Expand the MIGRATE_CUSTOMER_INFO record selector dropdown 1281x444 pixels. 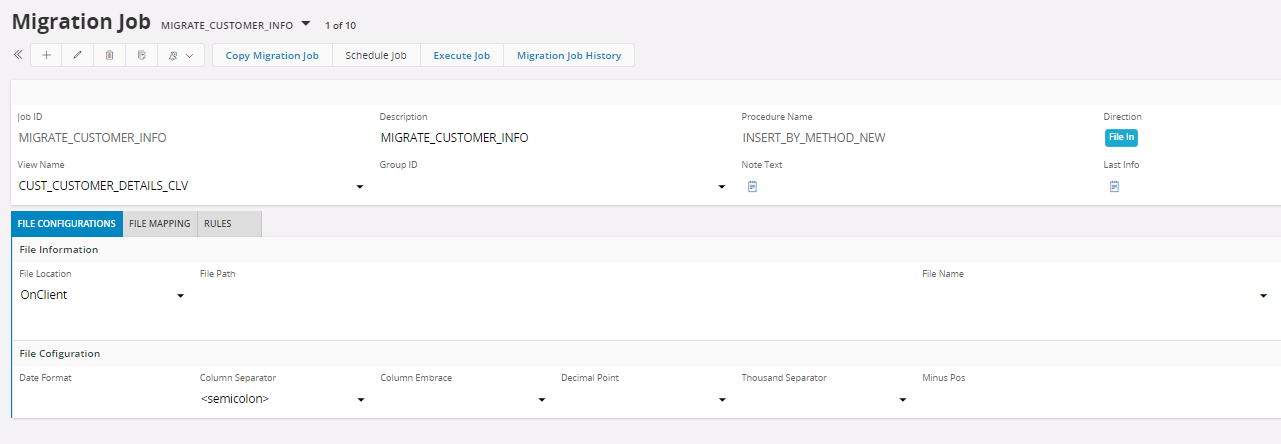click(306, 23)
